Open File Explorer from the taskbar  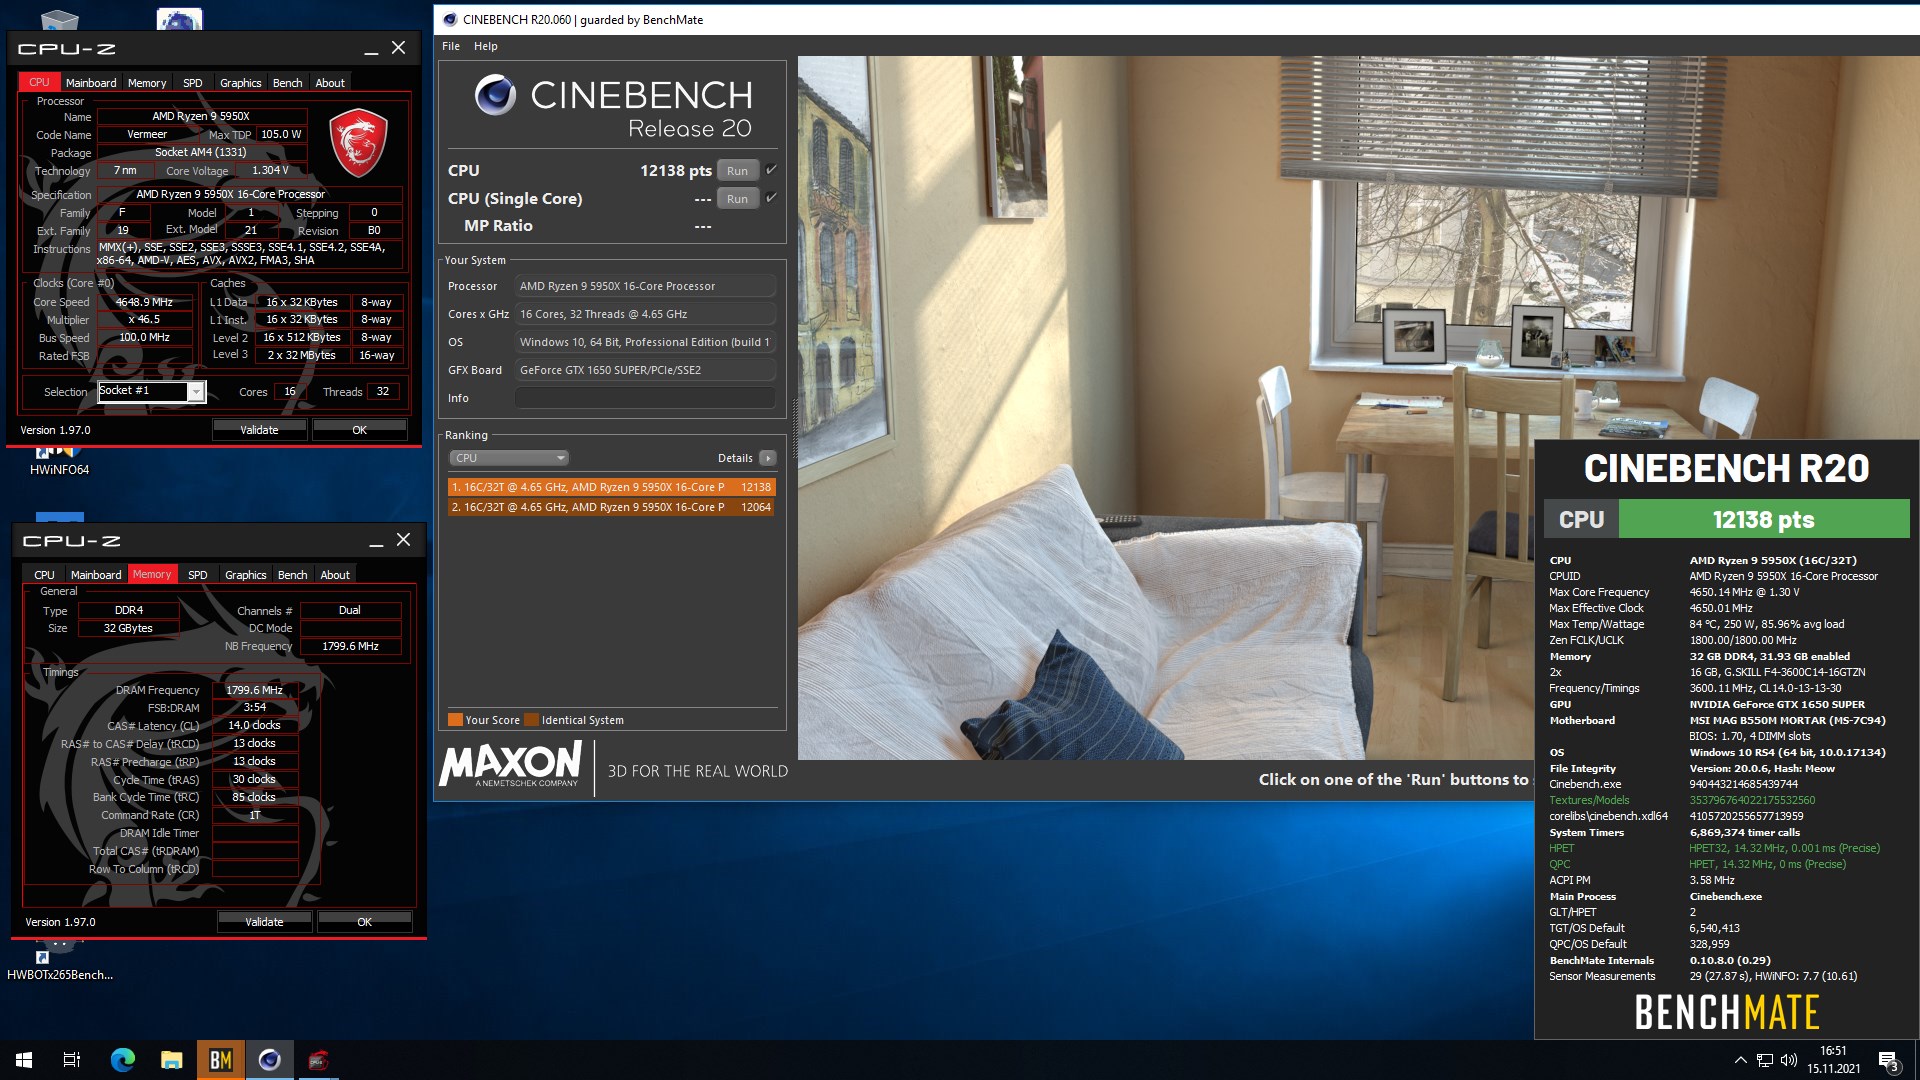[x=171, y=1060]
